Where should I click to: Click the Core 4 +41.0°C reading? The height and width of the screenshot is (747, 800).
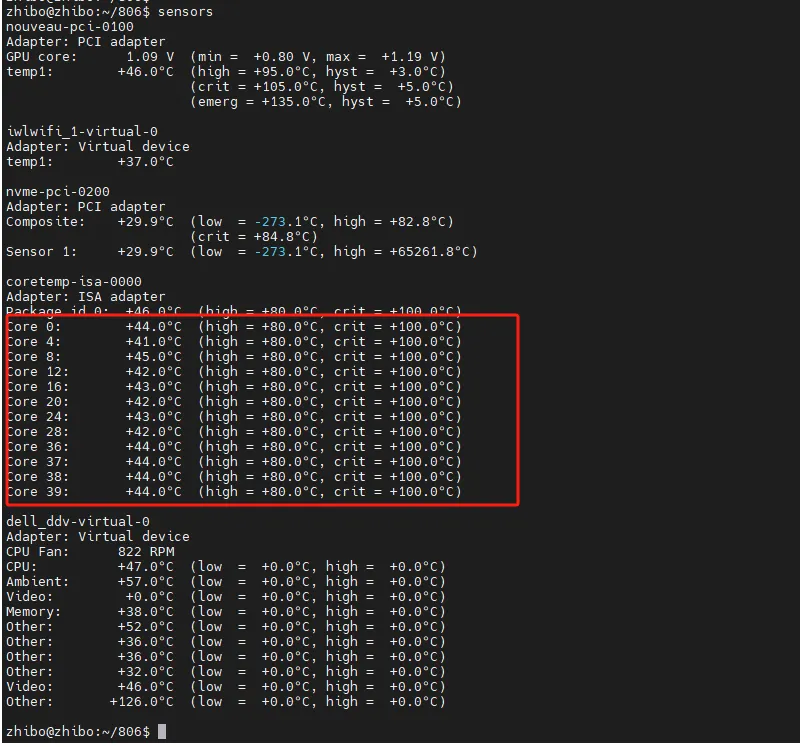pyautogui.click(x=154, y=341)
